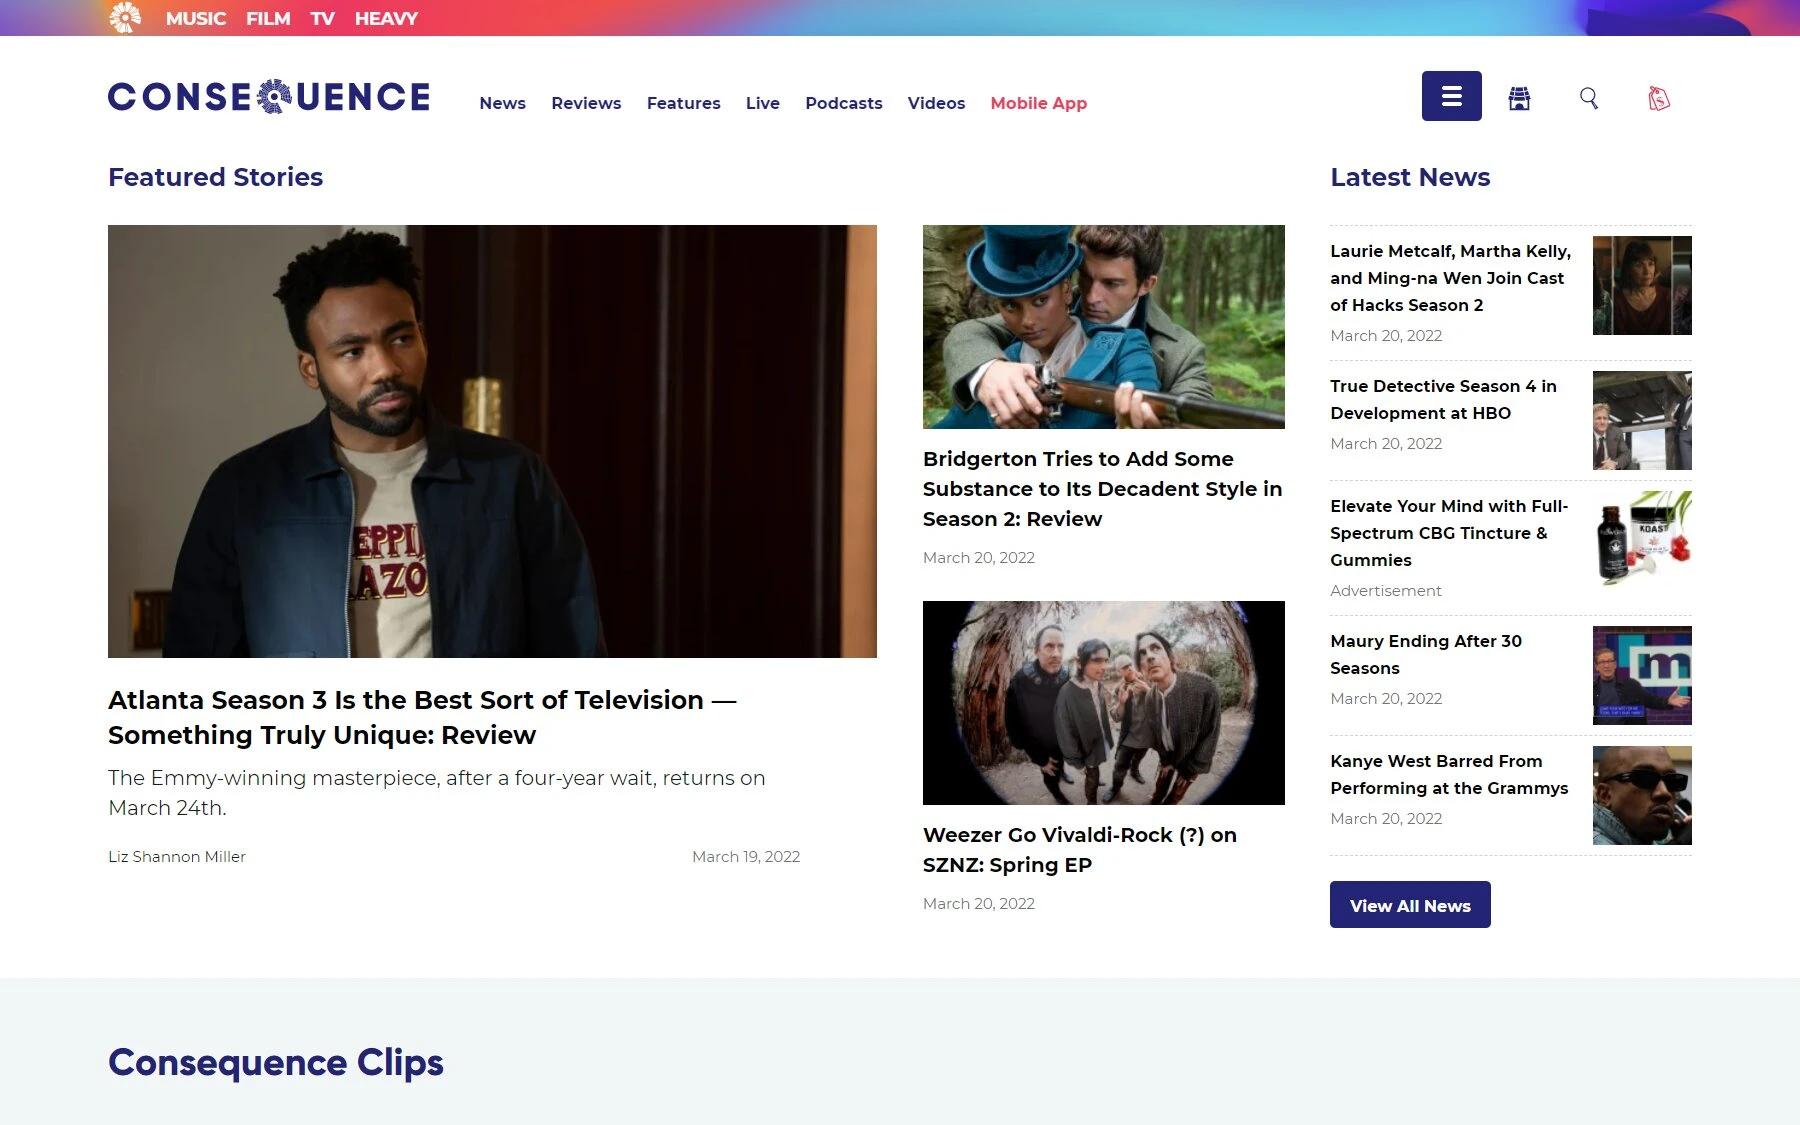This screenshot has height=1125, width=1800.
Task: Click the Kanye West news thumbnail
Action: click(x=1641, y=795)
